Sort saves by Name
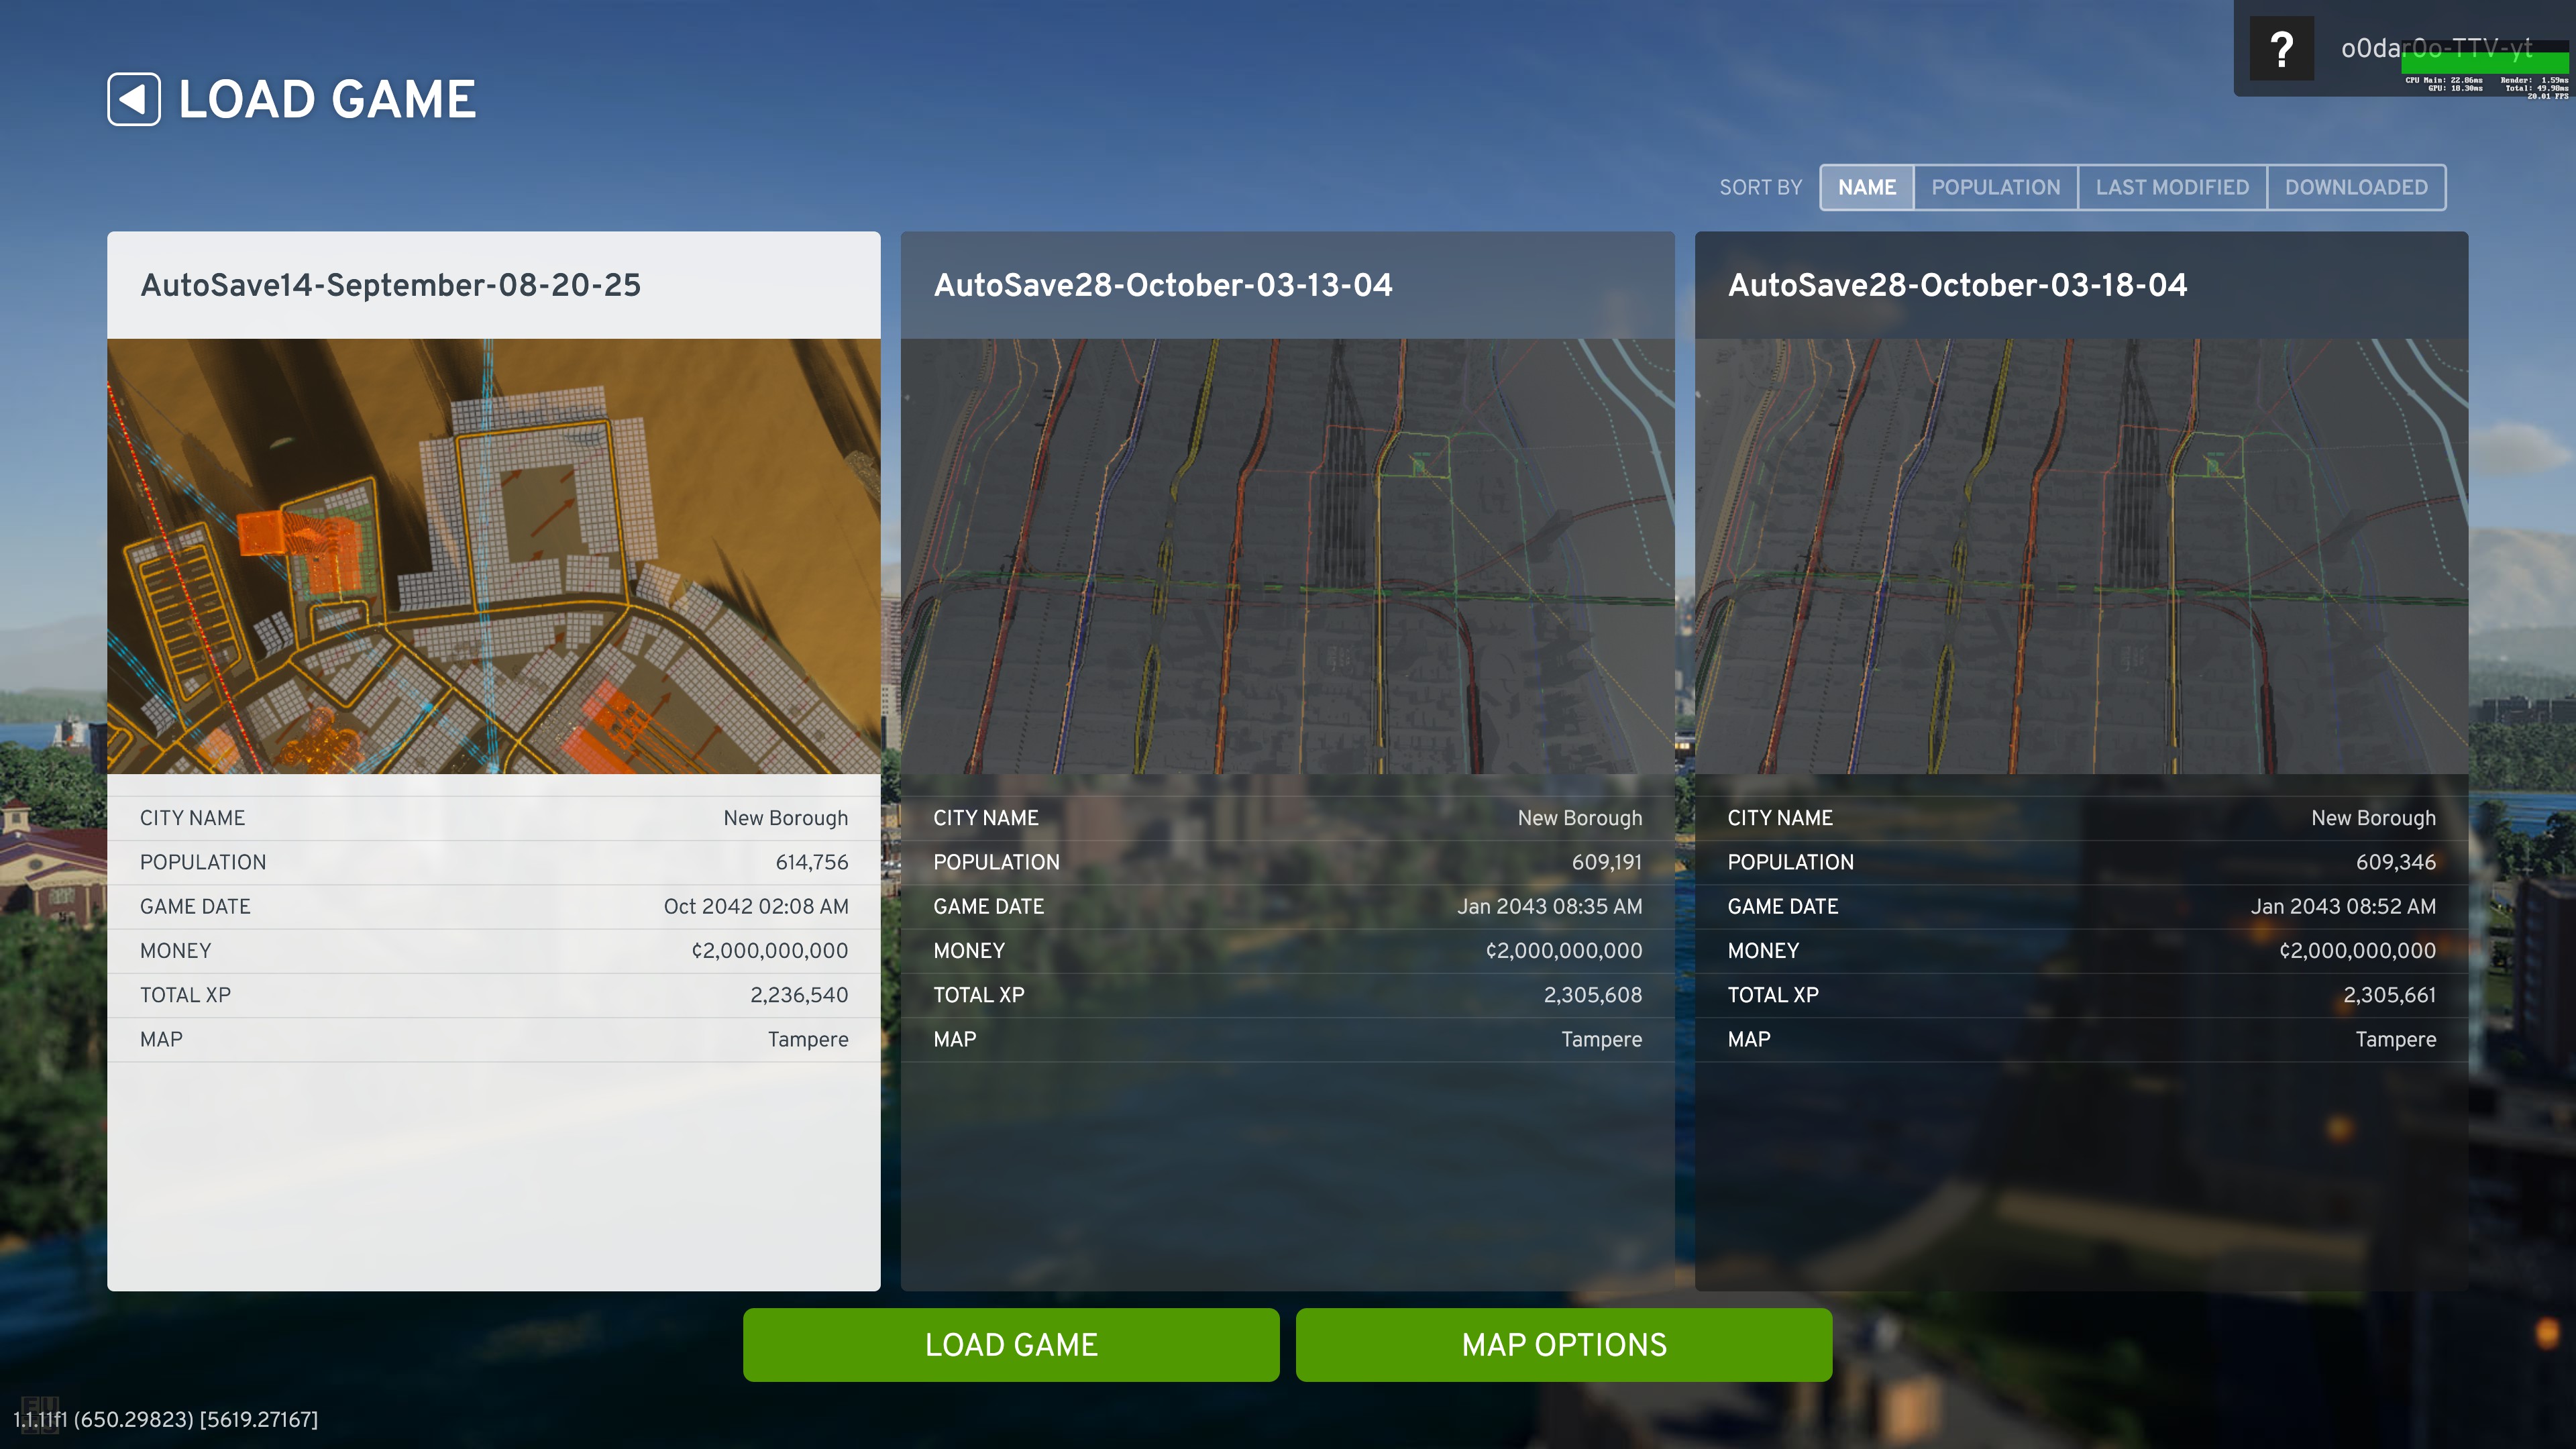Viewport: 2576px width, 1449px height. [1866, 187]
